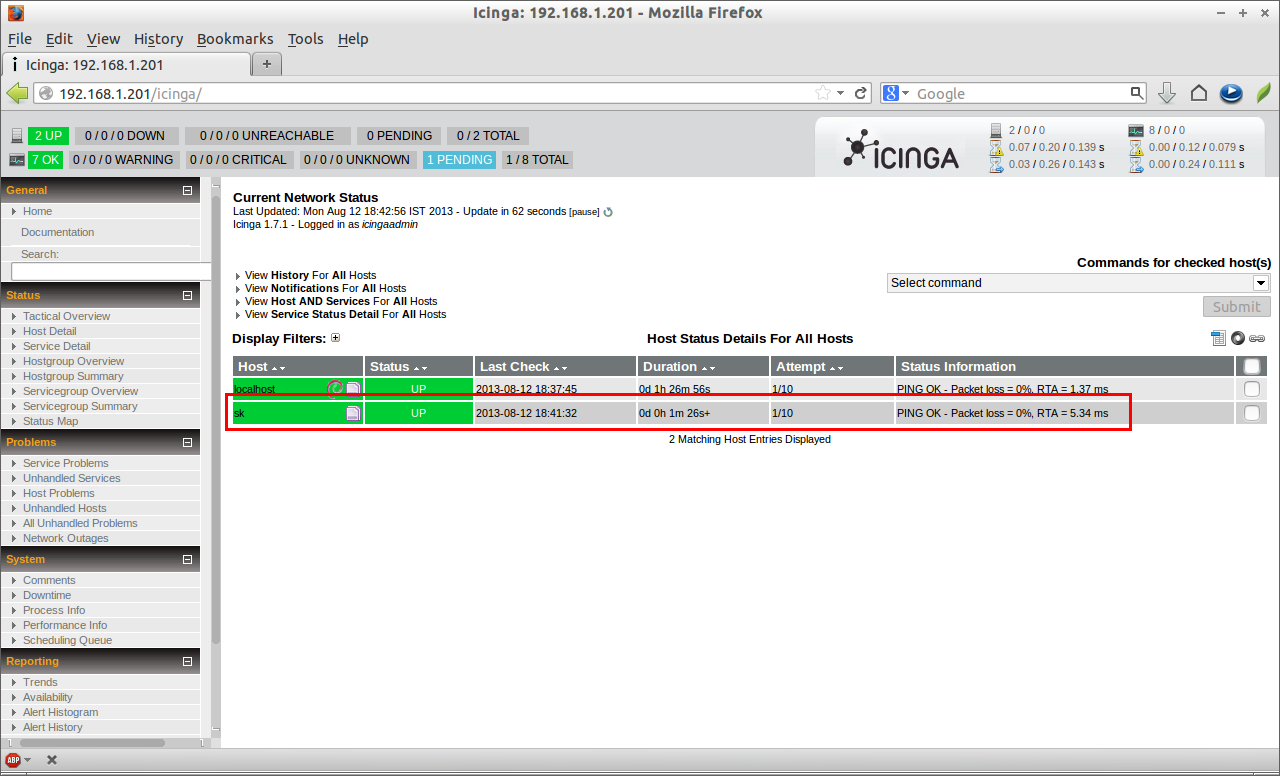The width and height of the screenshot is (1280, 776).
Task: Reload the page using the reload icon
Action: click(861, 93)
